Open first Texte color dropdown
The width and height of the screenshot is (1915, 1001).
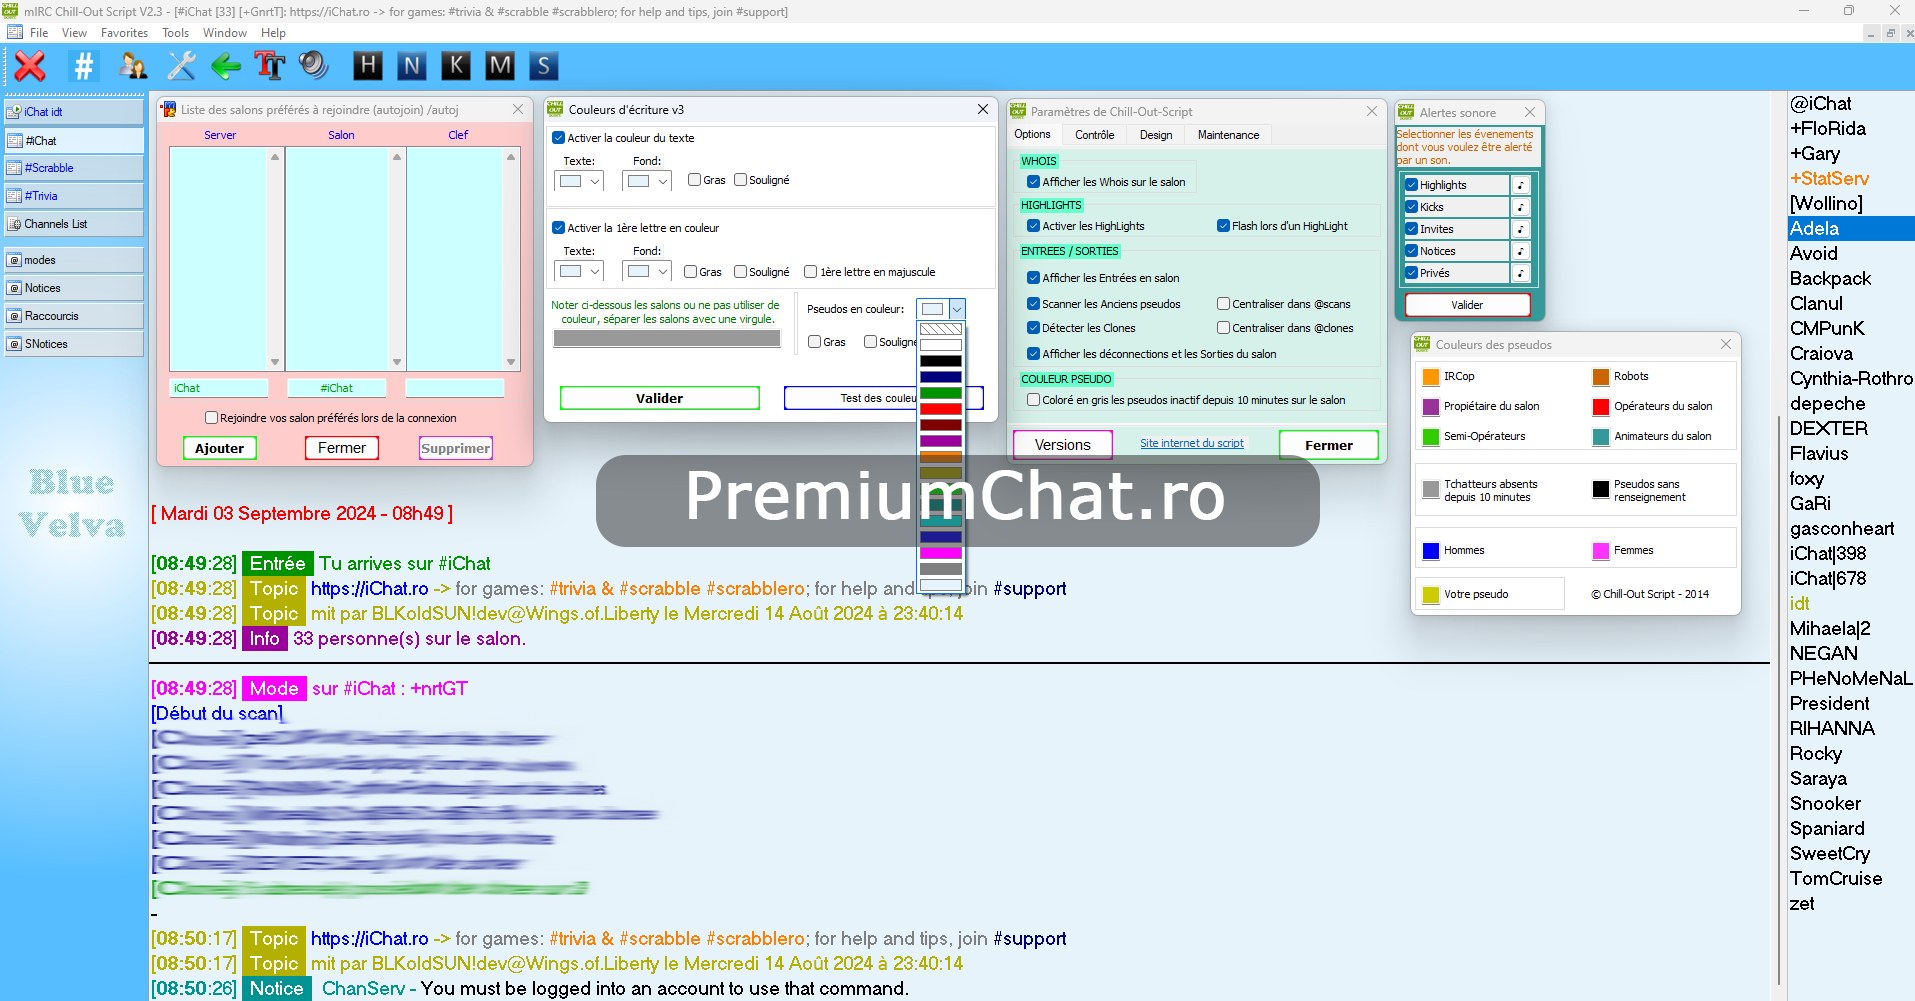[580, 181]
